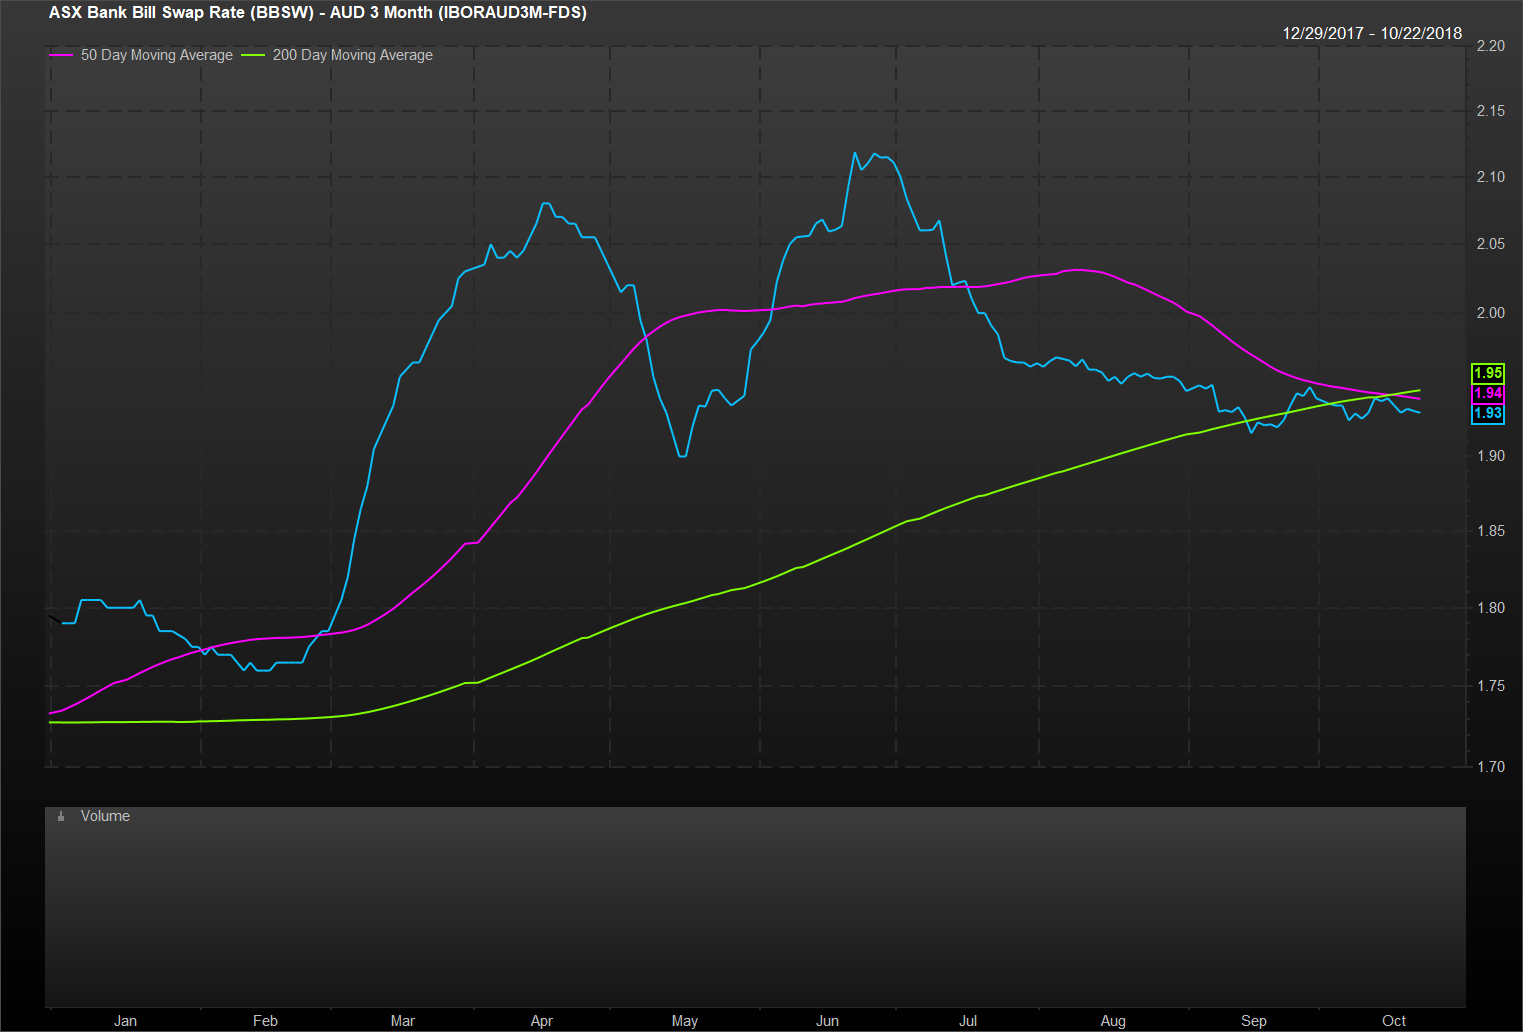Image resolution: width=1523 pixels, height=1032 pixels.
Task: Click the Oct month axis label
Action: coord(1393,1020)
